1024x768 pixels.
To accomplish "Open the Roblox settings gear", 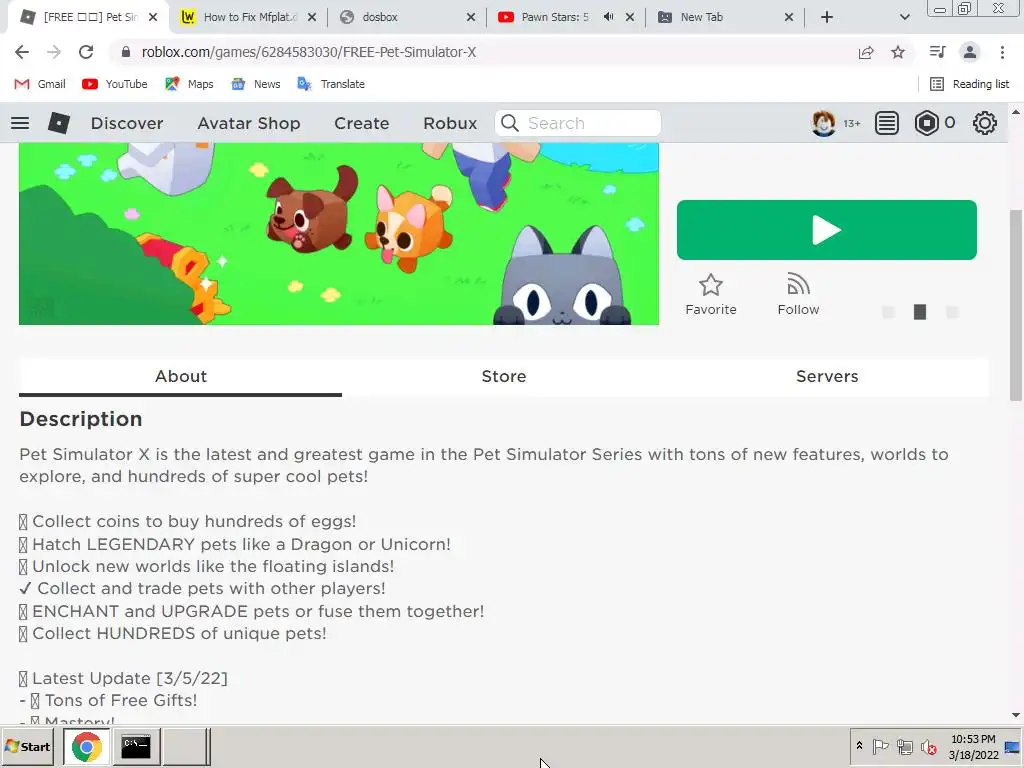I will tap(984, 123).
